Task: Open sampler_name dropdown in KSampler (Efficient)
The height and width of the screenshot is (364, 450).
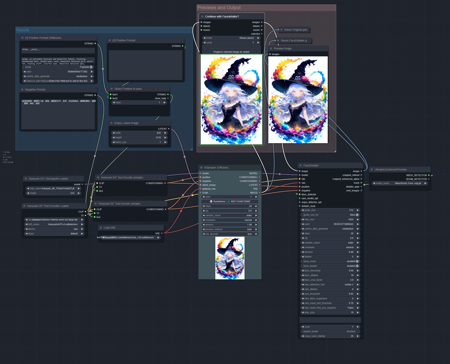Action: 230,215
